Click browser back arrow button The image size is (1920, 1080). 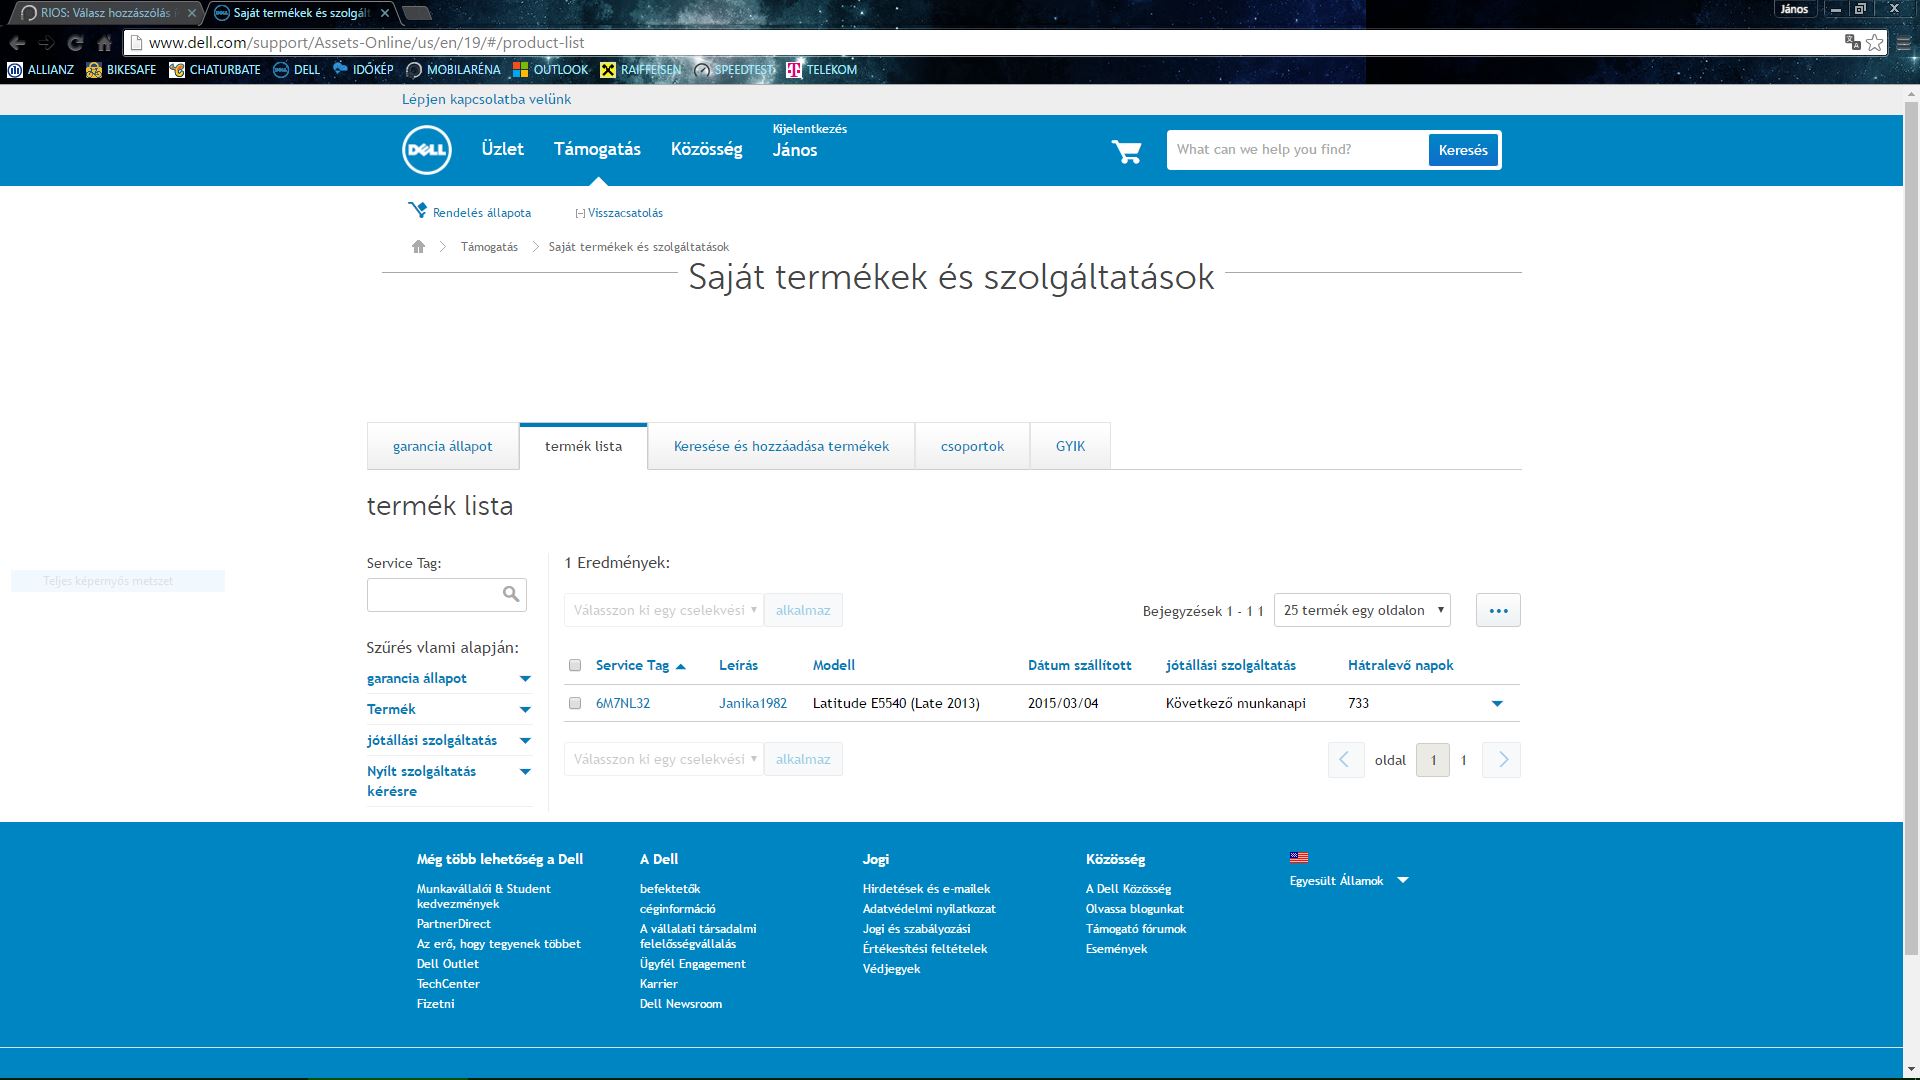[17, 43]
